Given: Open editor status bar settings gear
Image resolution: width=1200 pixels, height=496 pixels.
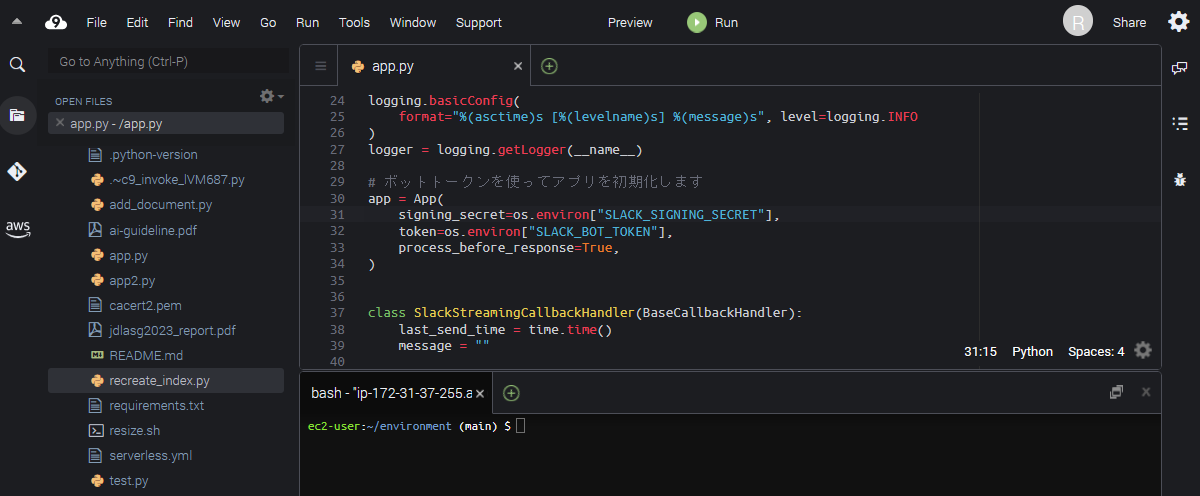Looking at the screenshot, I should (1143, 350).
